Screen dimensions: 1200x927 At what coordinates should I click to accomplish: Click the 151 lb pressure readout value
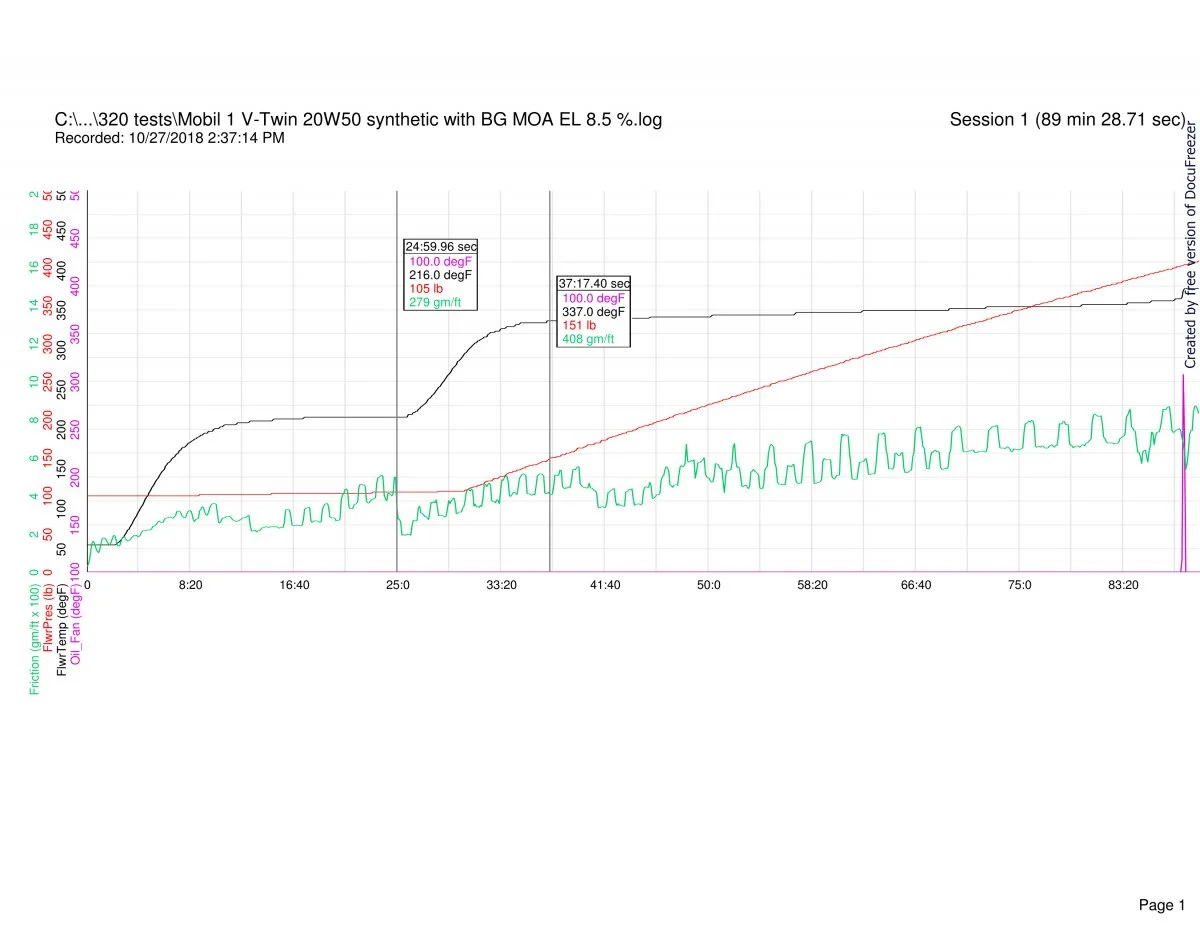click(579, 326)
